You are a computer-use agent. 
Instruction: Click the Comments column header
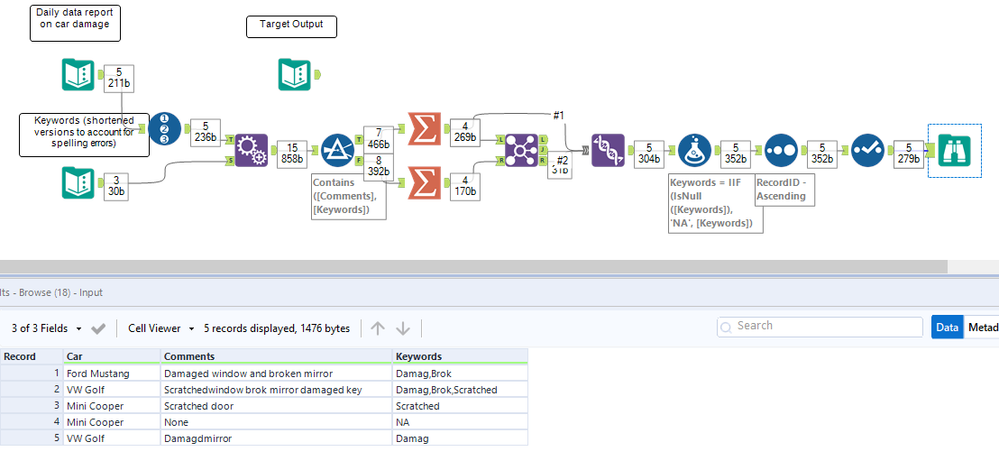[x=276, y=356]
